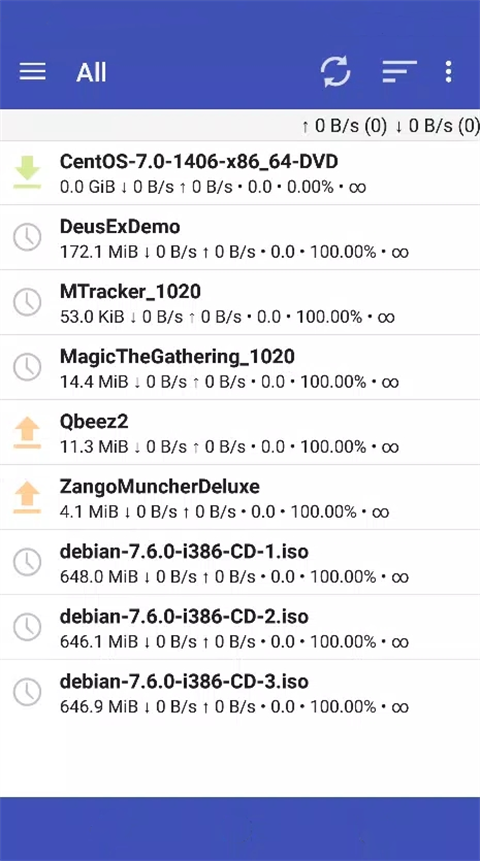Open the sort options icon

click(x=399, y=71)
